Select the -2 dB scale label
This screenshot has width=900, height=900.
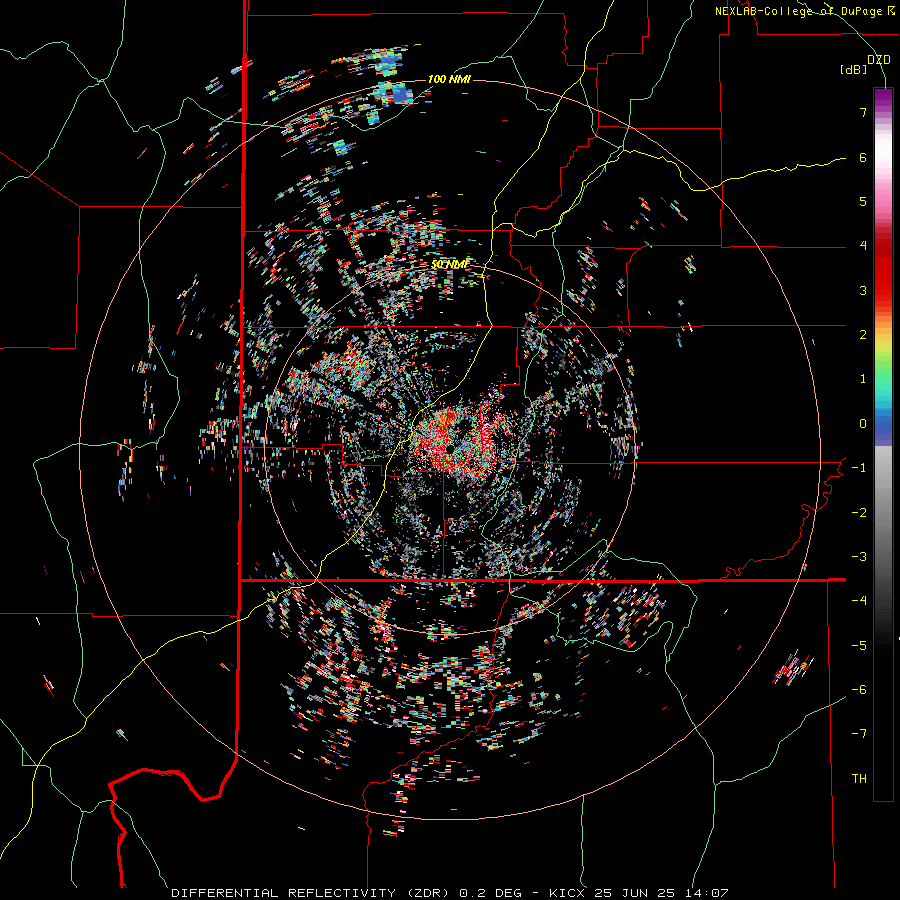pos(859,513)
